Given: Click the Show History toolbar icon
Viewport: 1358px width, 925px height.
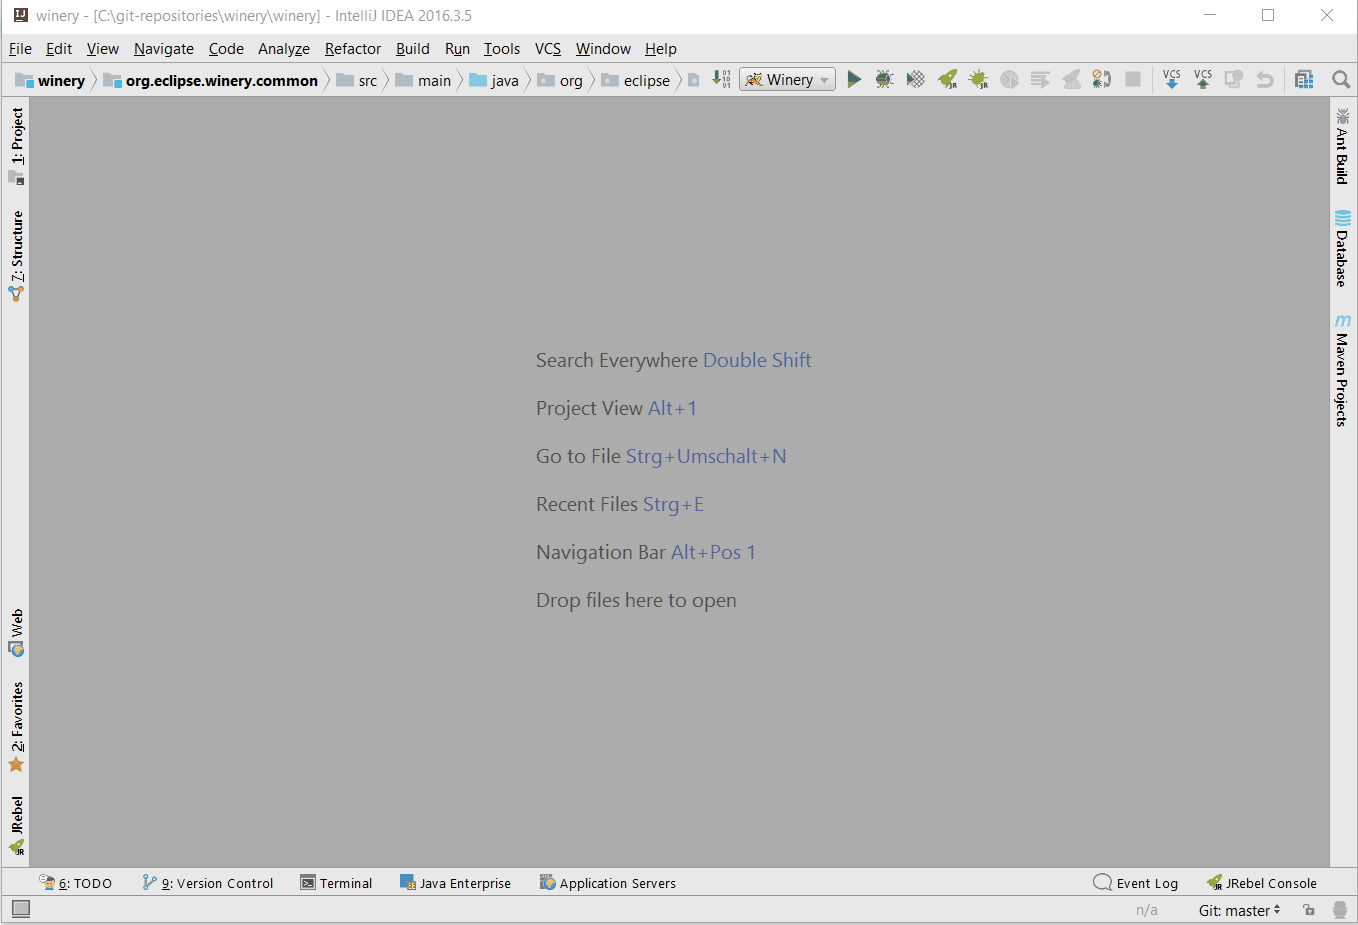Looking at the screenshot, I should point(1234,79).
